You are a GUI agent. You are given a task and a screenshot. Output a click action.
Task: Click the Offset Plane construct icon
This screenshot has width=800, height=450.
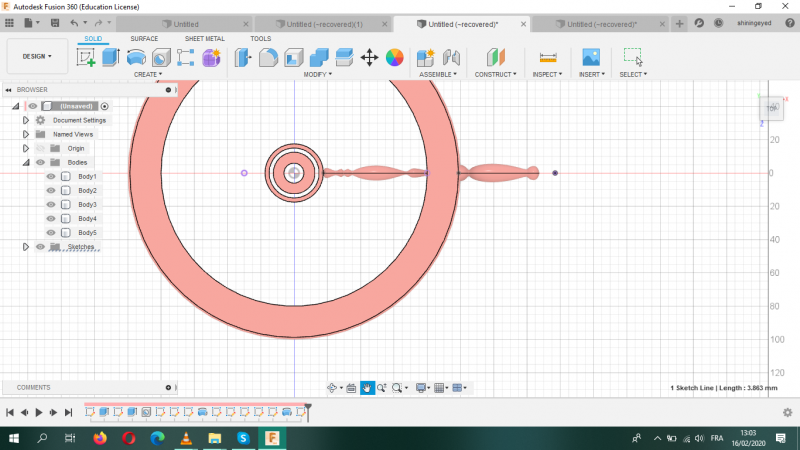coord(496,57)
